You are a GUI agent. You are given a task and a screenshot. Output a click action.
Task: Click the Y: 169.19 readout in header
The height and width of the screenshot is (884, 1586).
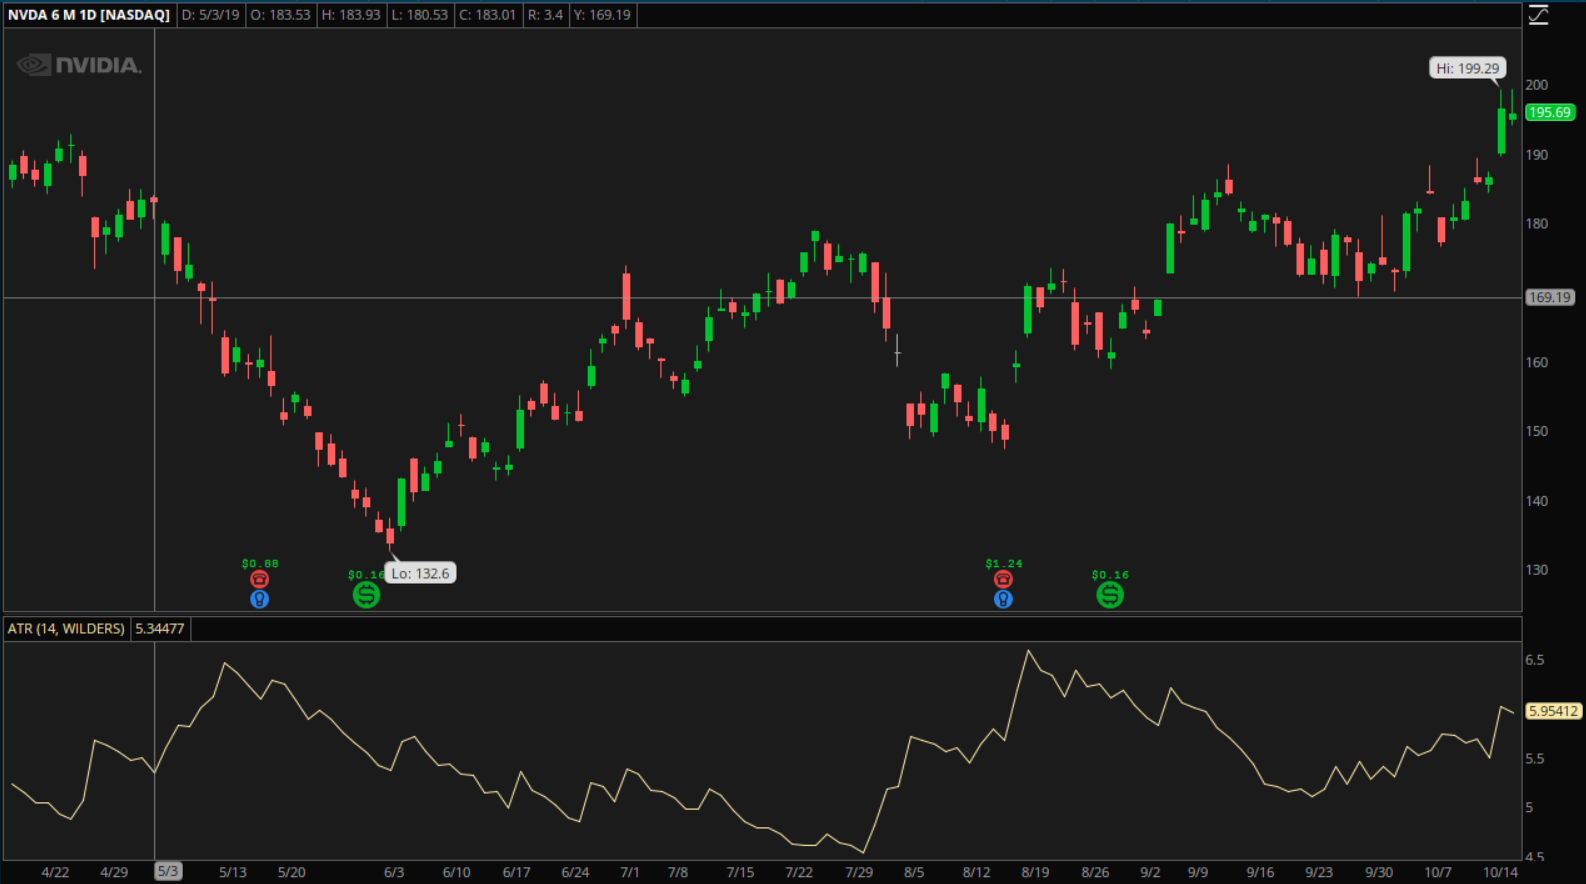coord(602,15)
